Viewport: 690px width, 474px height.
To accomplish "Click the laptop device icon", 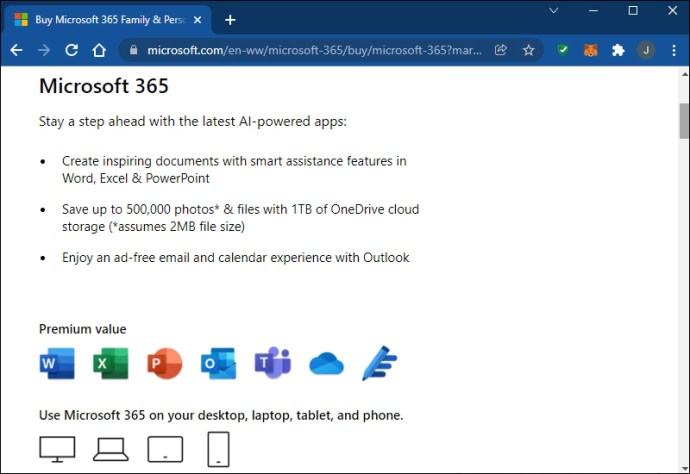I will 111,449.
